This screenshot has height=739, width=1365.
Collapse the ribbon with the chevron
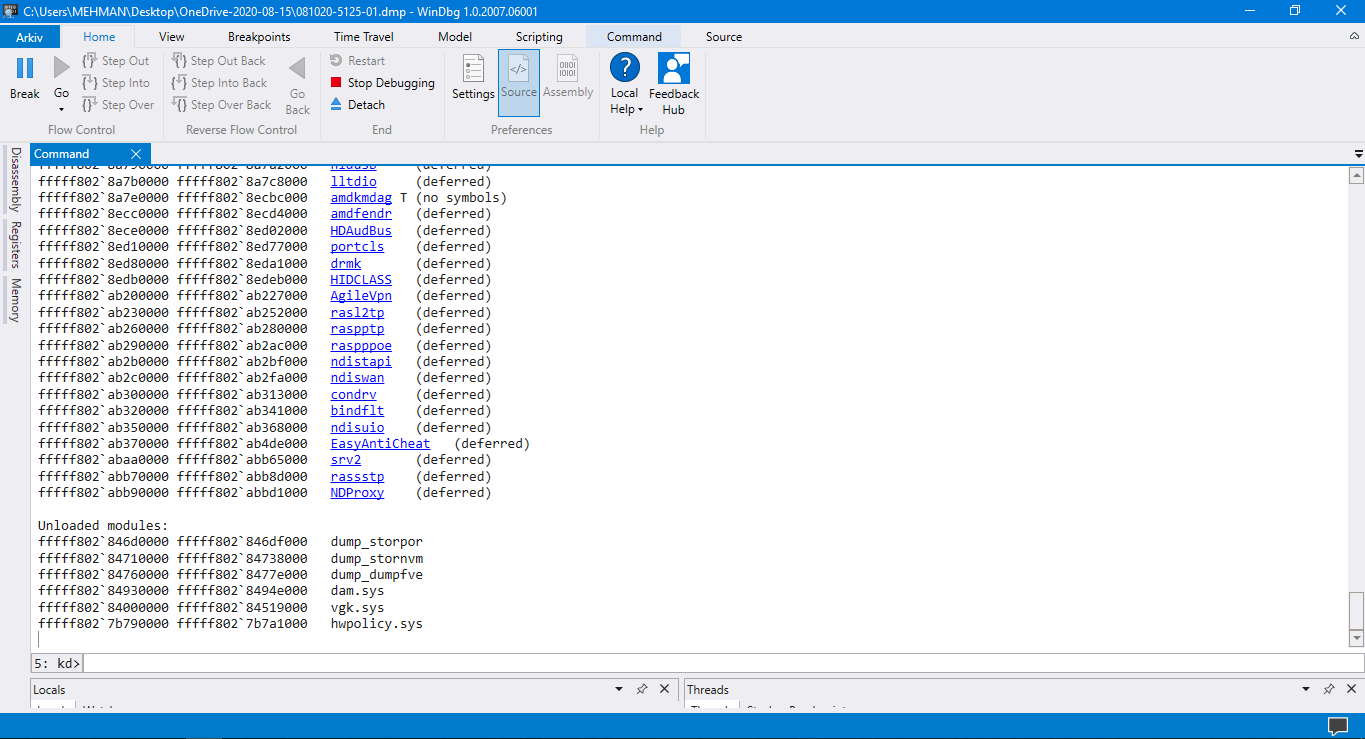pyautogui.click(x=1354, y=37)
